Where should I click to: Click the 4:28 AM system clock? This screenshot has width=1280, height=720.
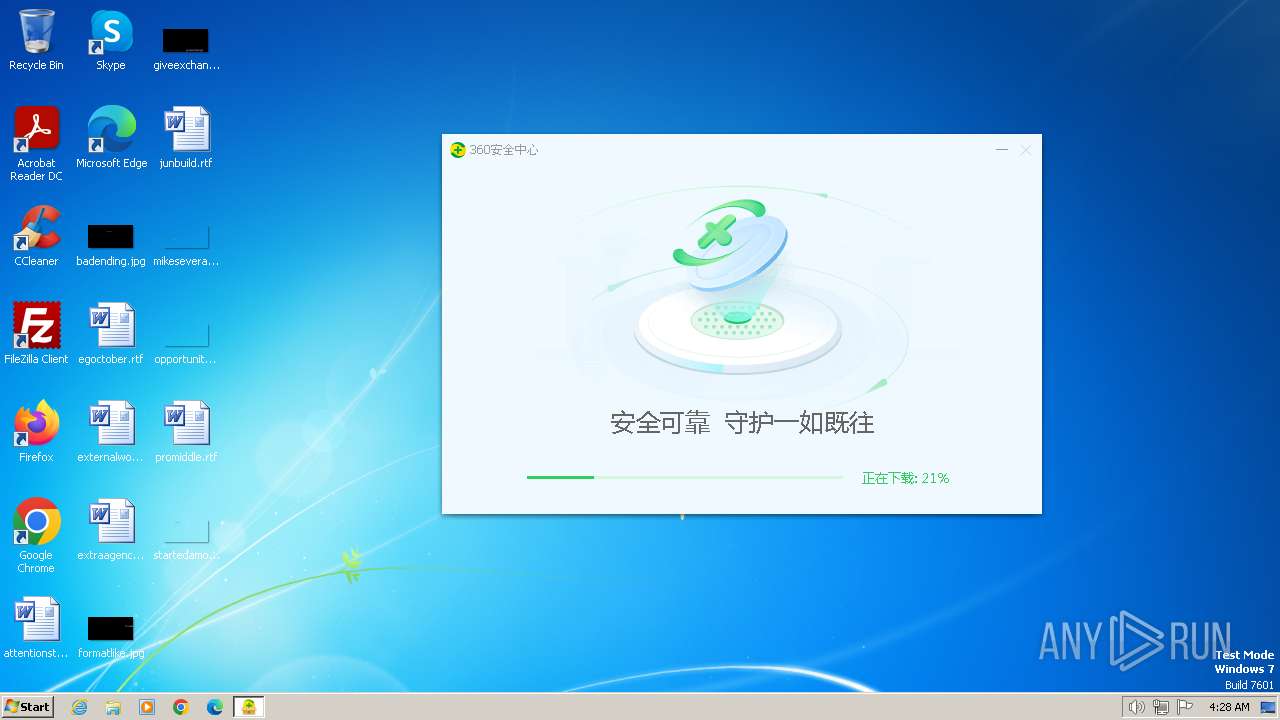coord(1229,707)
